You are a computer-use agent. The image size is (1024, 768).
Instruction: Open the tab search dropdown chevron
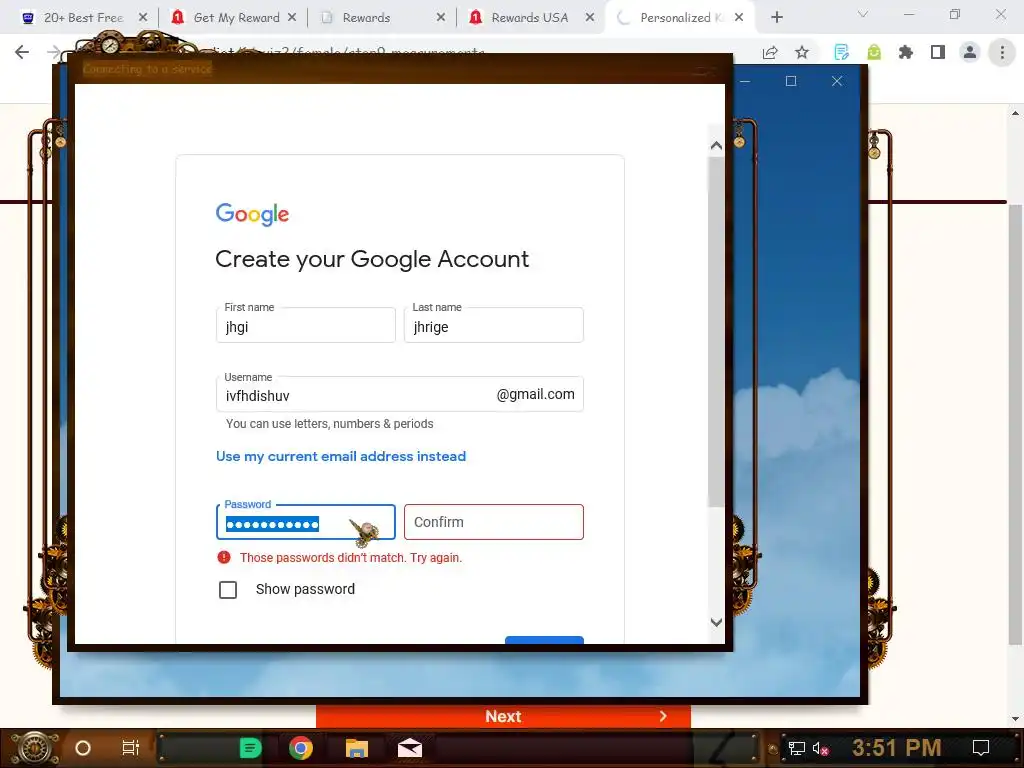coord(863,14)
